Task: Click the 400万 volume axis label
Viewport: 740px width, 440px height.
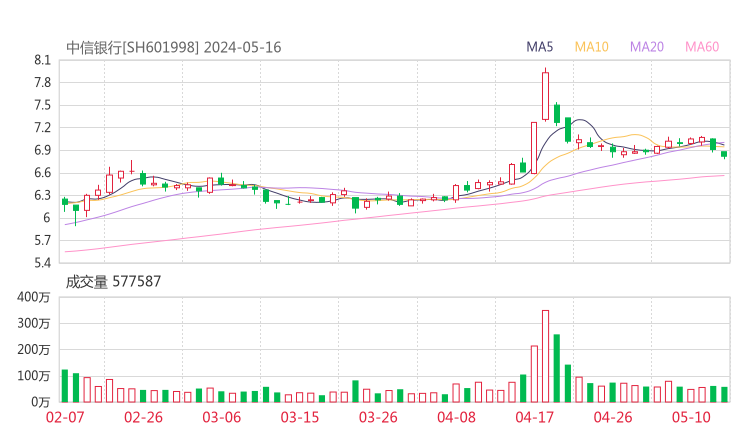Action: point(33,297)
